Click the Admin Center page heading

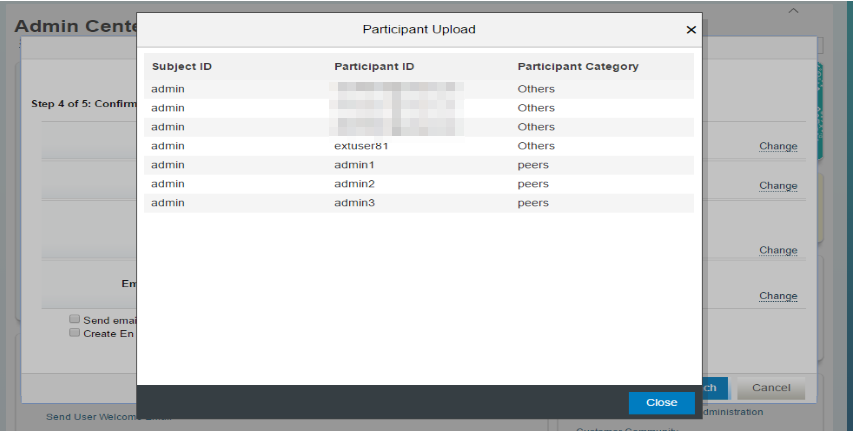pos(76,26)
